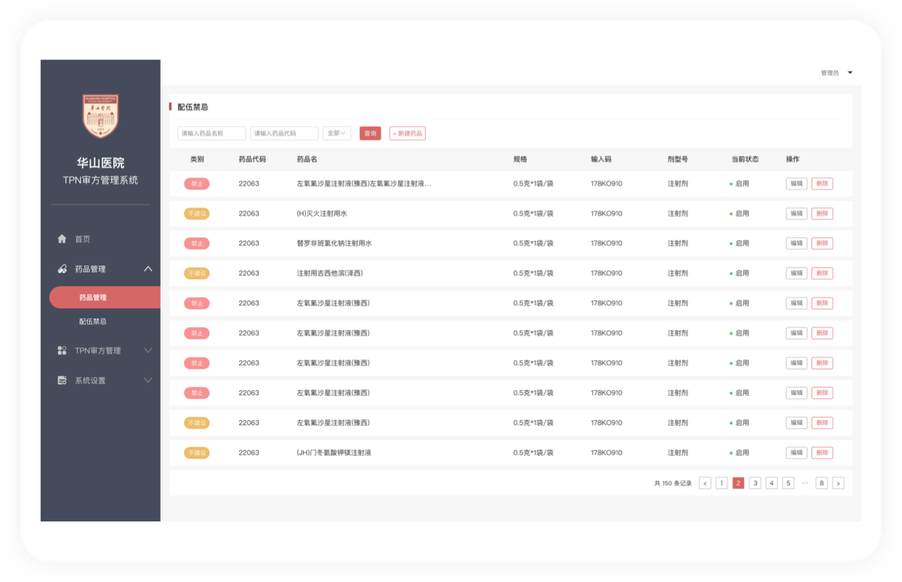Open the 全部 category filter dropdown
The width and height of the screenshot is (902, 582).
337,133
